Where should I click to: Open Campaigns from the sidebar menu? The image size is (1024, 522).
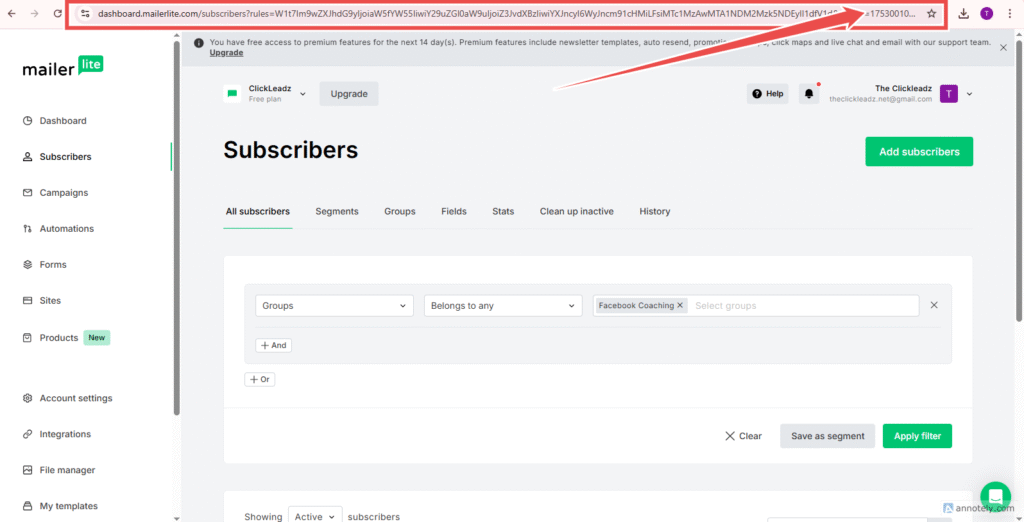click(x=63, y=193)
